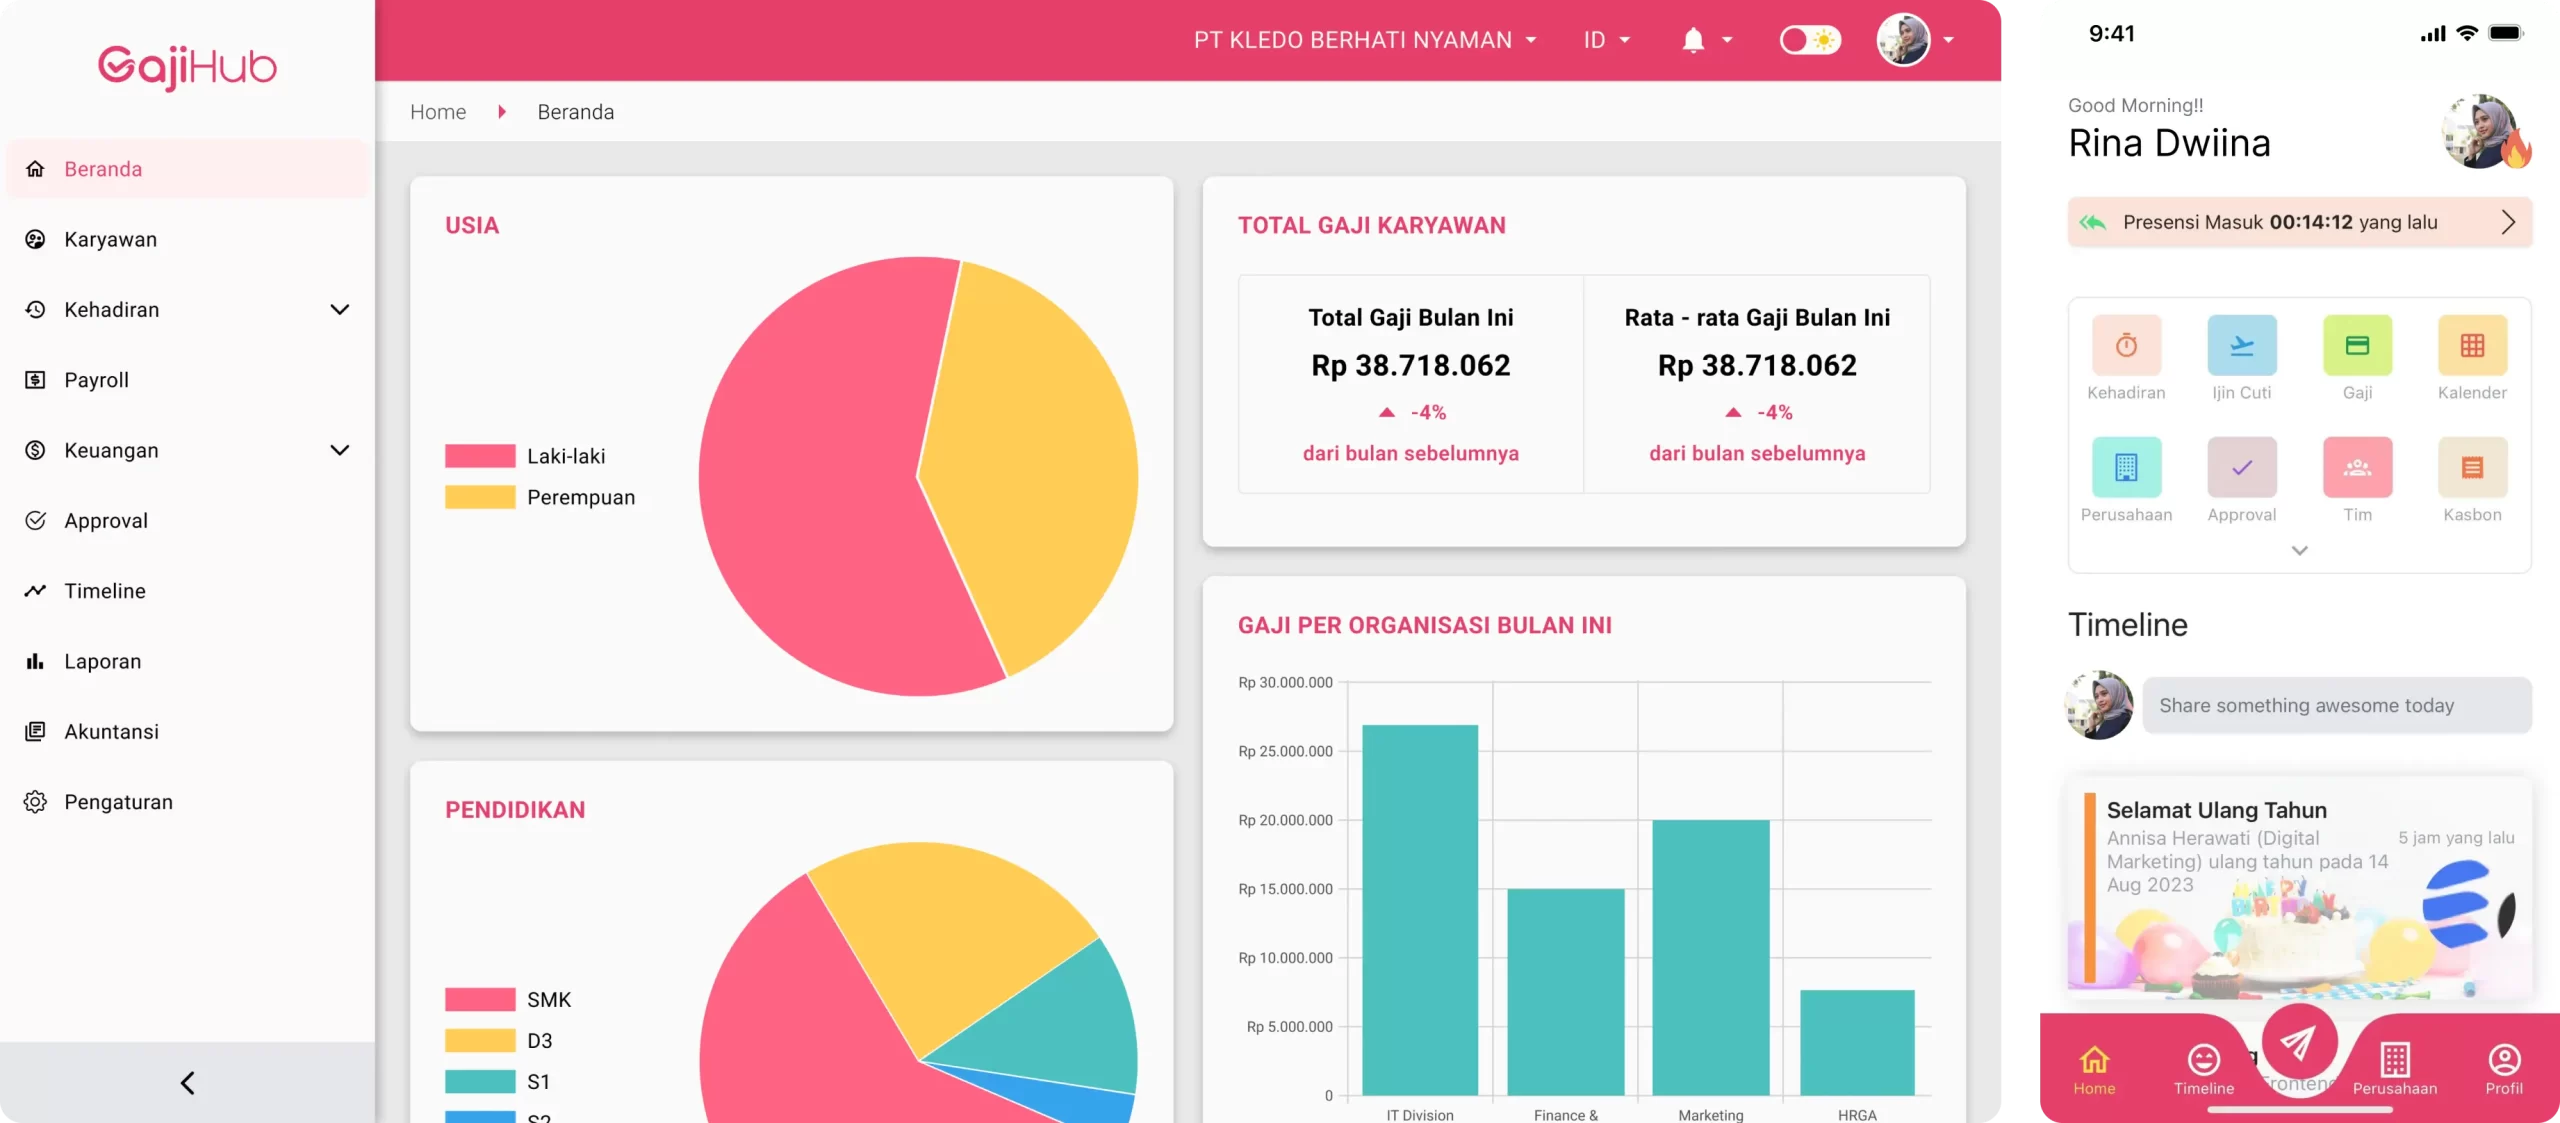Viewport: 2560px width, 1123px height.
Task: Switch to the Timeline tab in bottom navigation
Action: [x=2204, y=1070]
